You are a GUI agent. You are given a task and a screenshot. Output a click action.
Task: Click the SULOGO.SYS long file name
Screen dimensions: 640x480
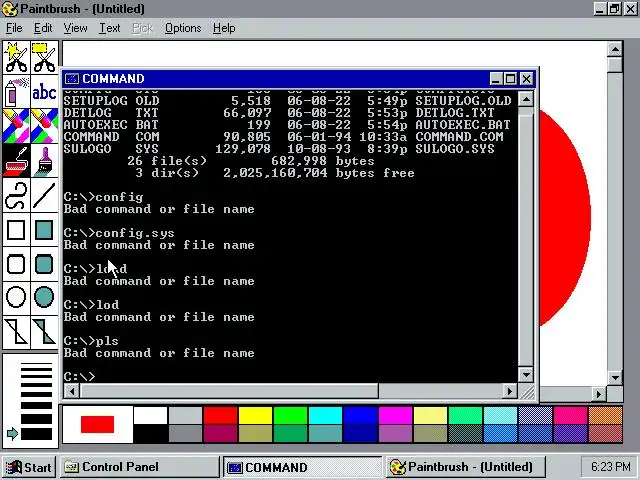click(x=455, y=149)
